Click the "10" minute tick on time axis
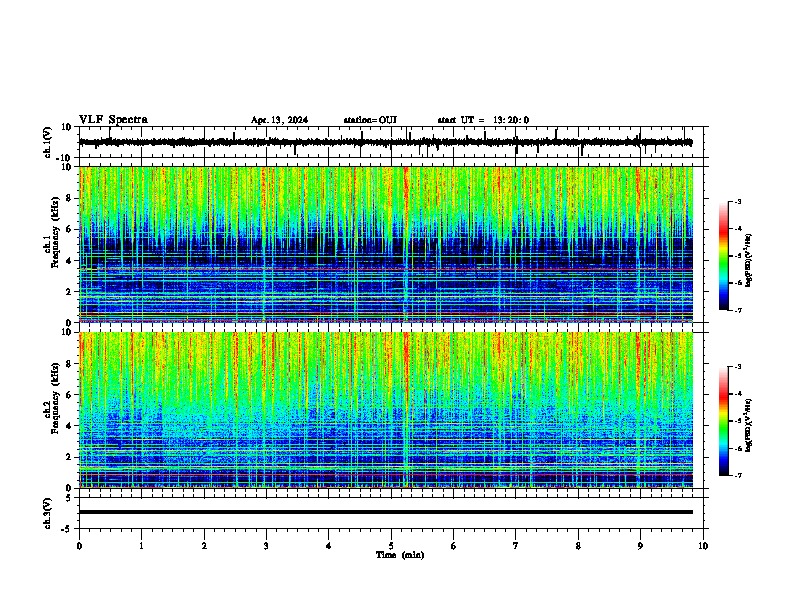Image resolution: width=792 pixels, height=612 pixels. tap(703, 546)
